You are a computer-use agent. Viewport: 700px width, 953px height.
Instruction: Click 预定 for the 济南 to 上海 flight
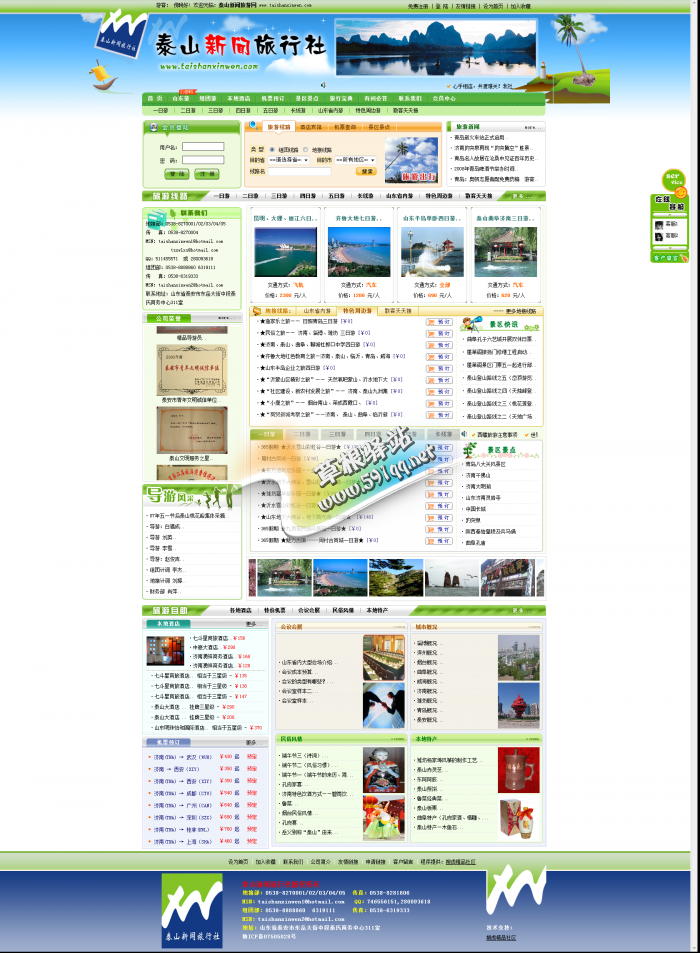tap(252, 842)
